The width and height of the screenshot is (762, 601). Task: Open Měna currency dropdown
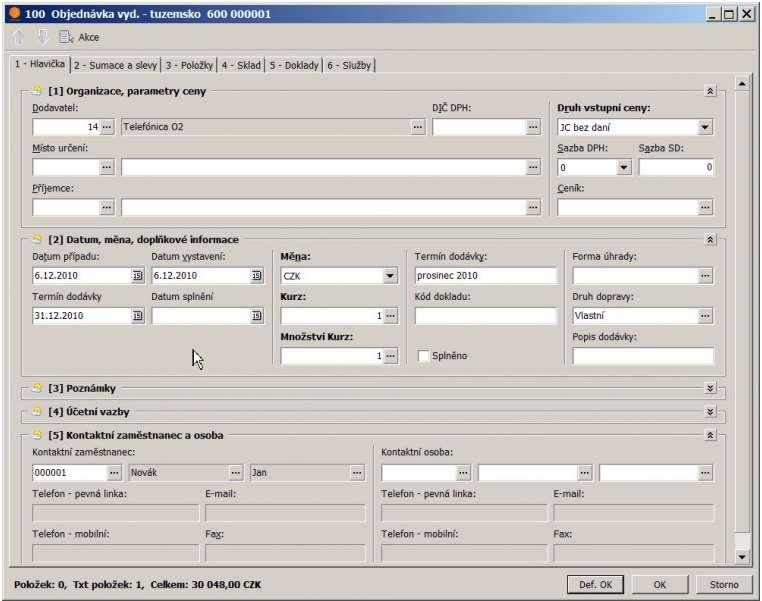click(x=390, y=276)
